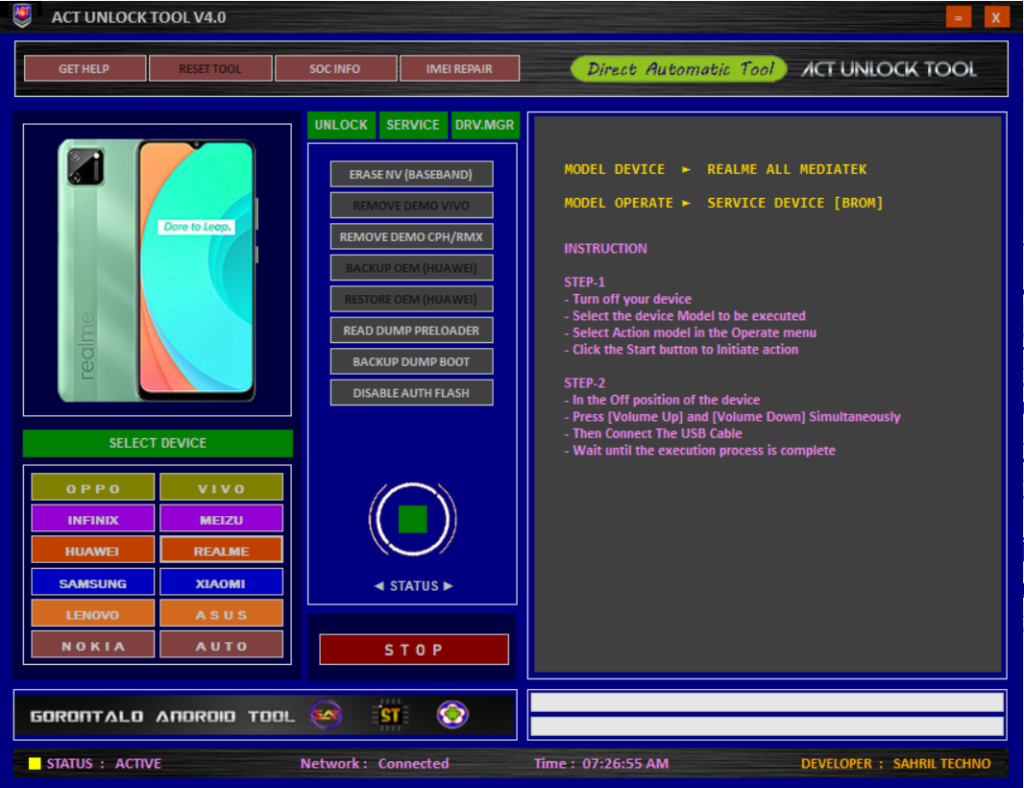The image size is (1024, 788).
Task: Click the 'ACTIVE' status text
Action: [138, 763]
